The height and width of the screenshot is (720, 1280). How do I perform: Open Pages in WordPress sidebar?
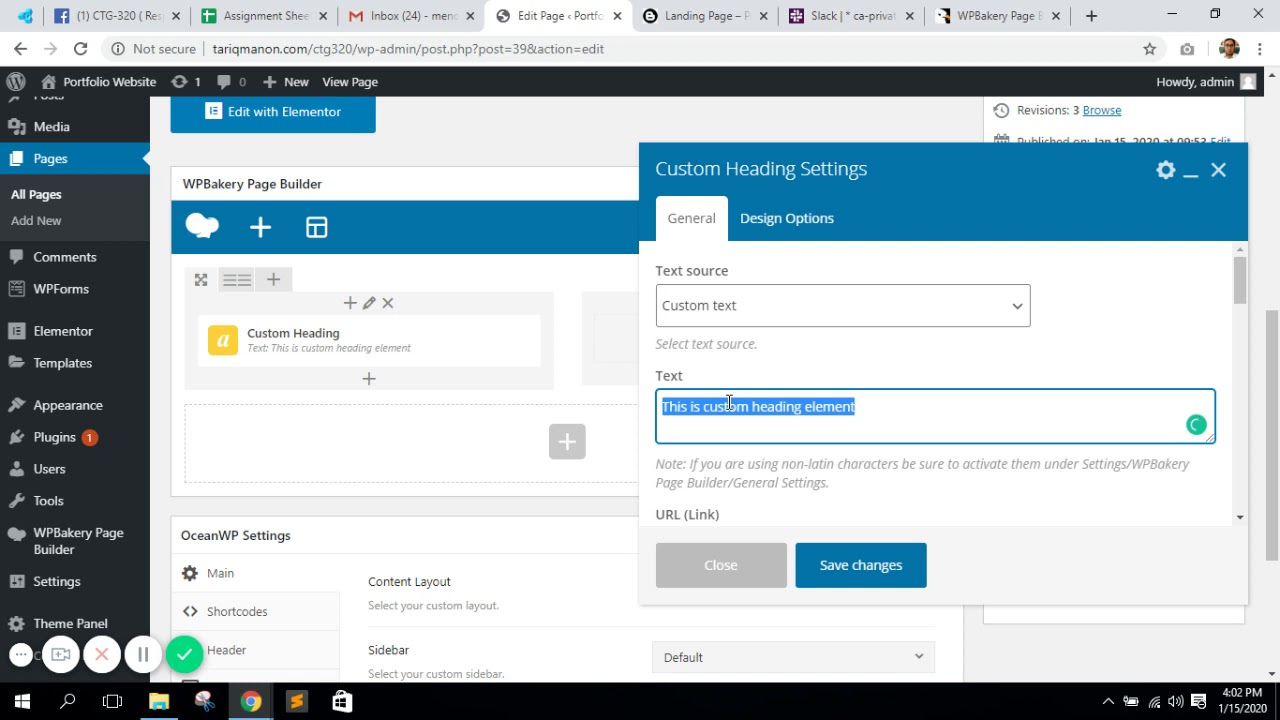pos(75,159)
